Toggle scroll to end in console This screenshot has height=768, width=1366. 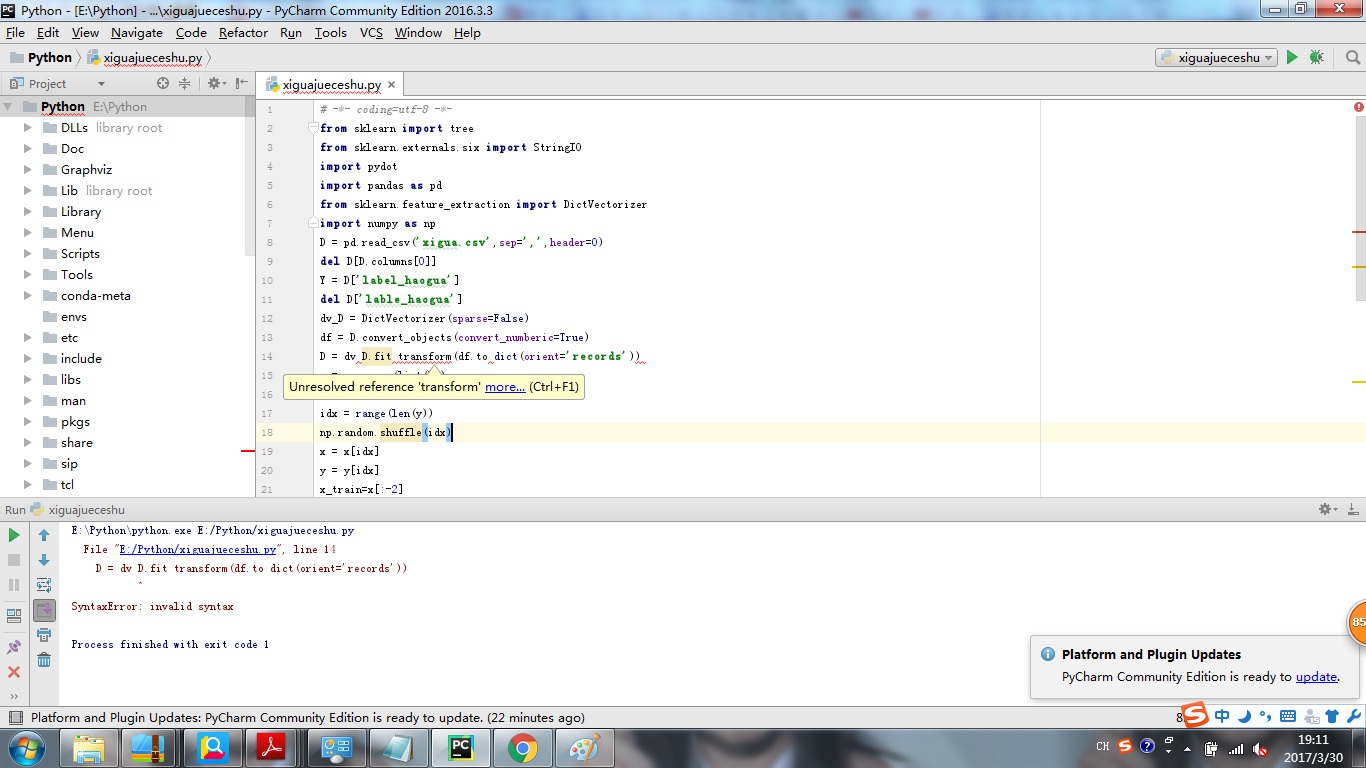point(44,610)
